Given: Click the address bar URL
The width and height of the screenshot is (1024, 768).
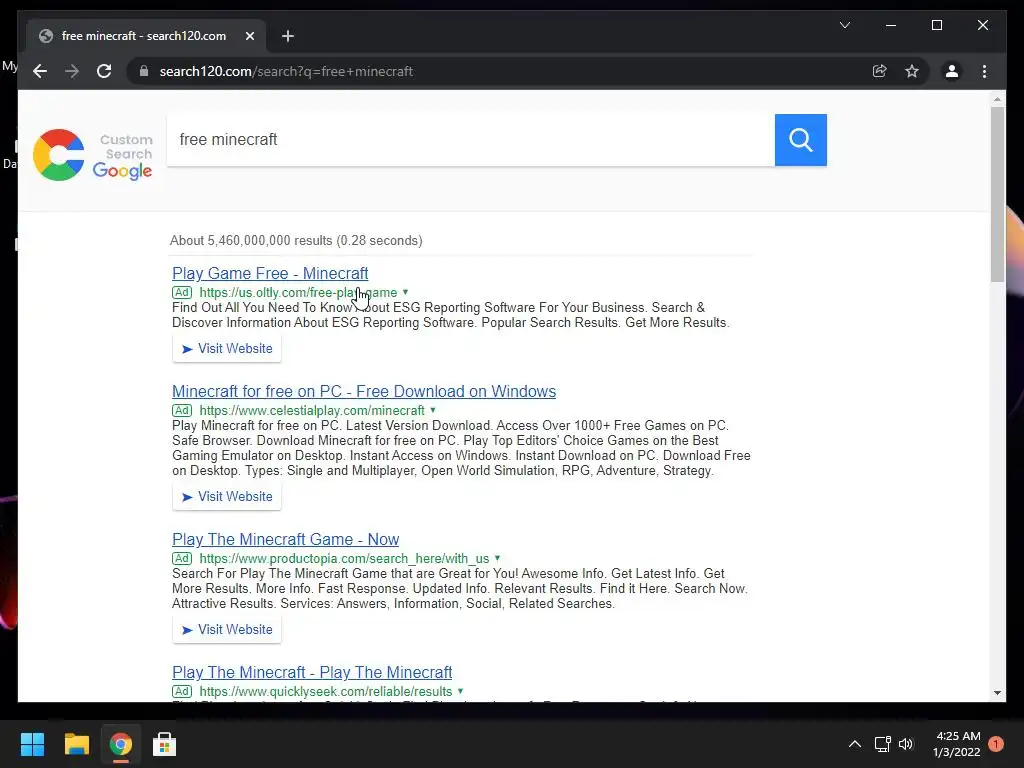Looking at the screenshot, I should 286,71.
